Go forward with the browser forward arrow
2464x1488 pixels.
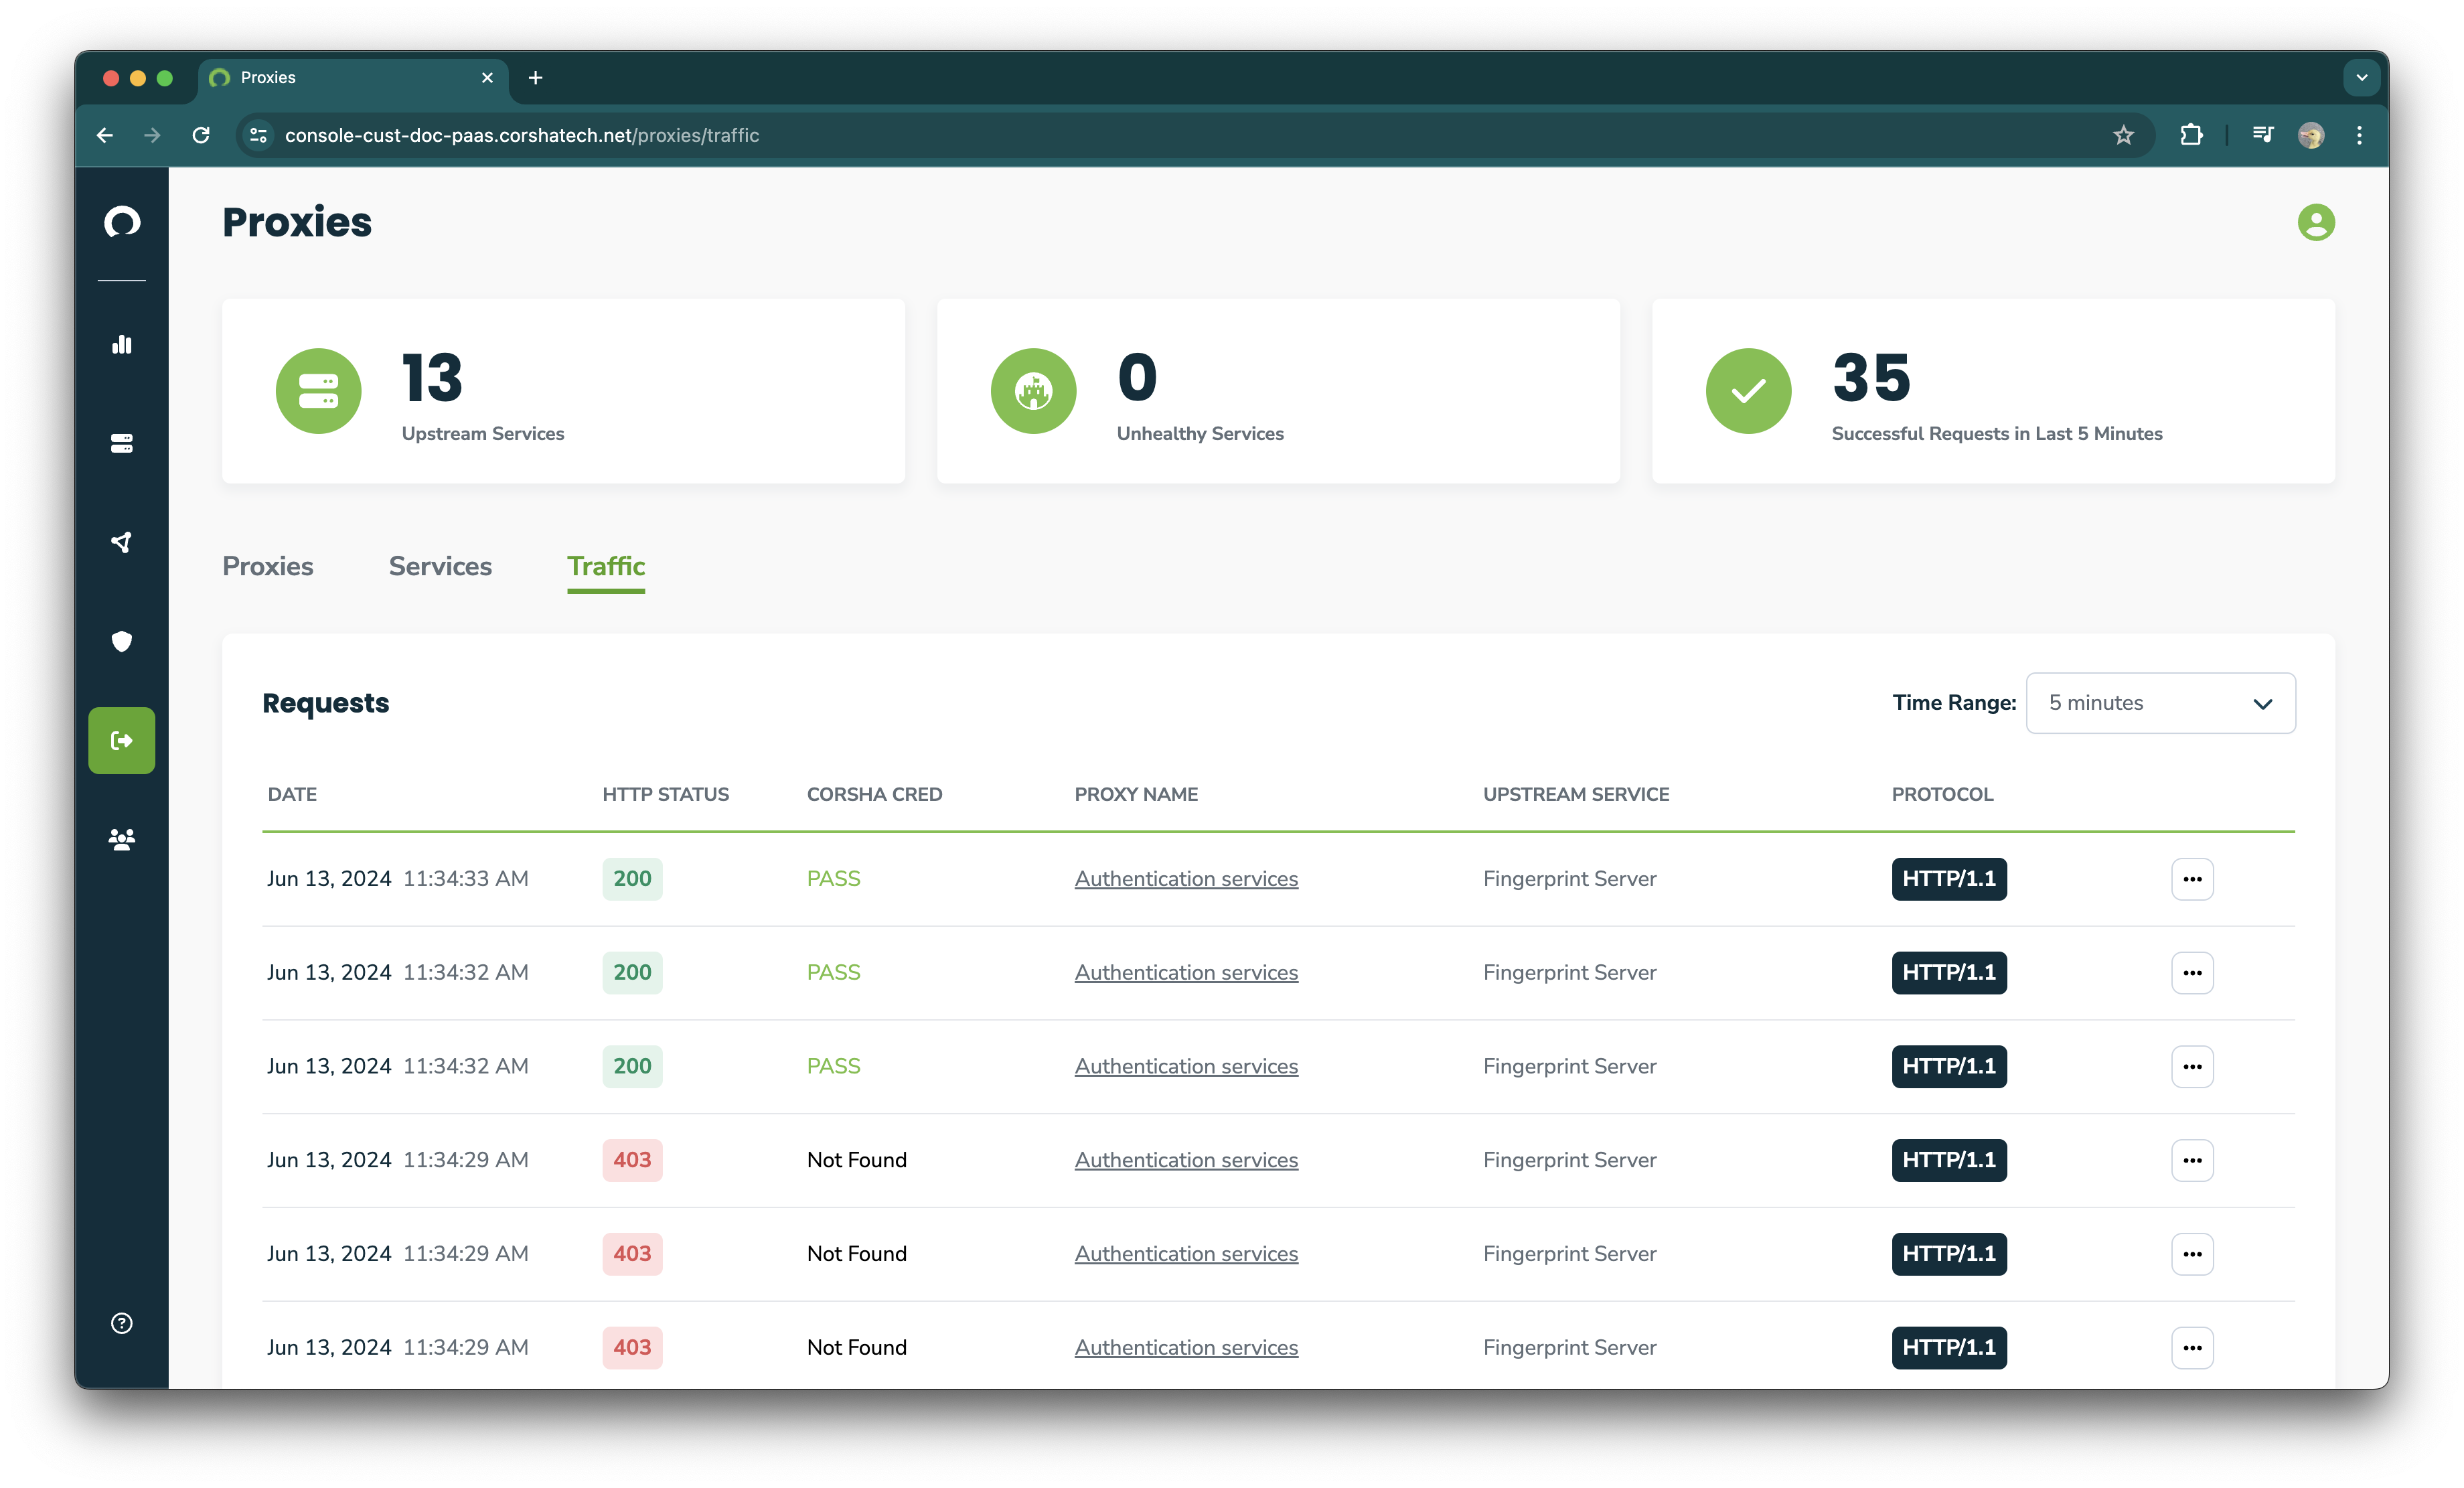click(x=152, y=135)
